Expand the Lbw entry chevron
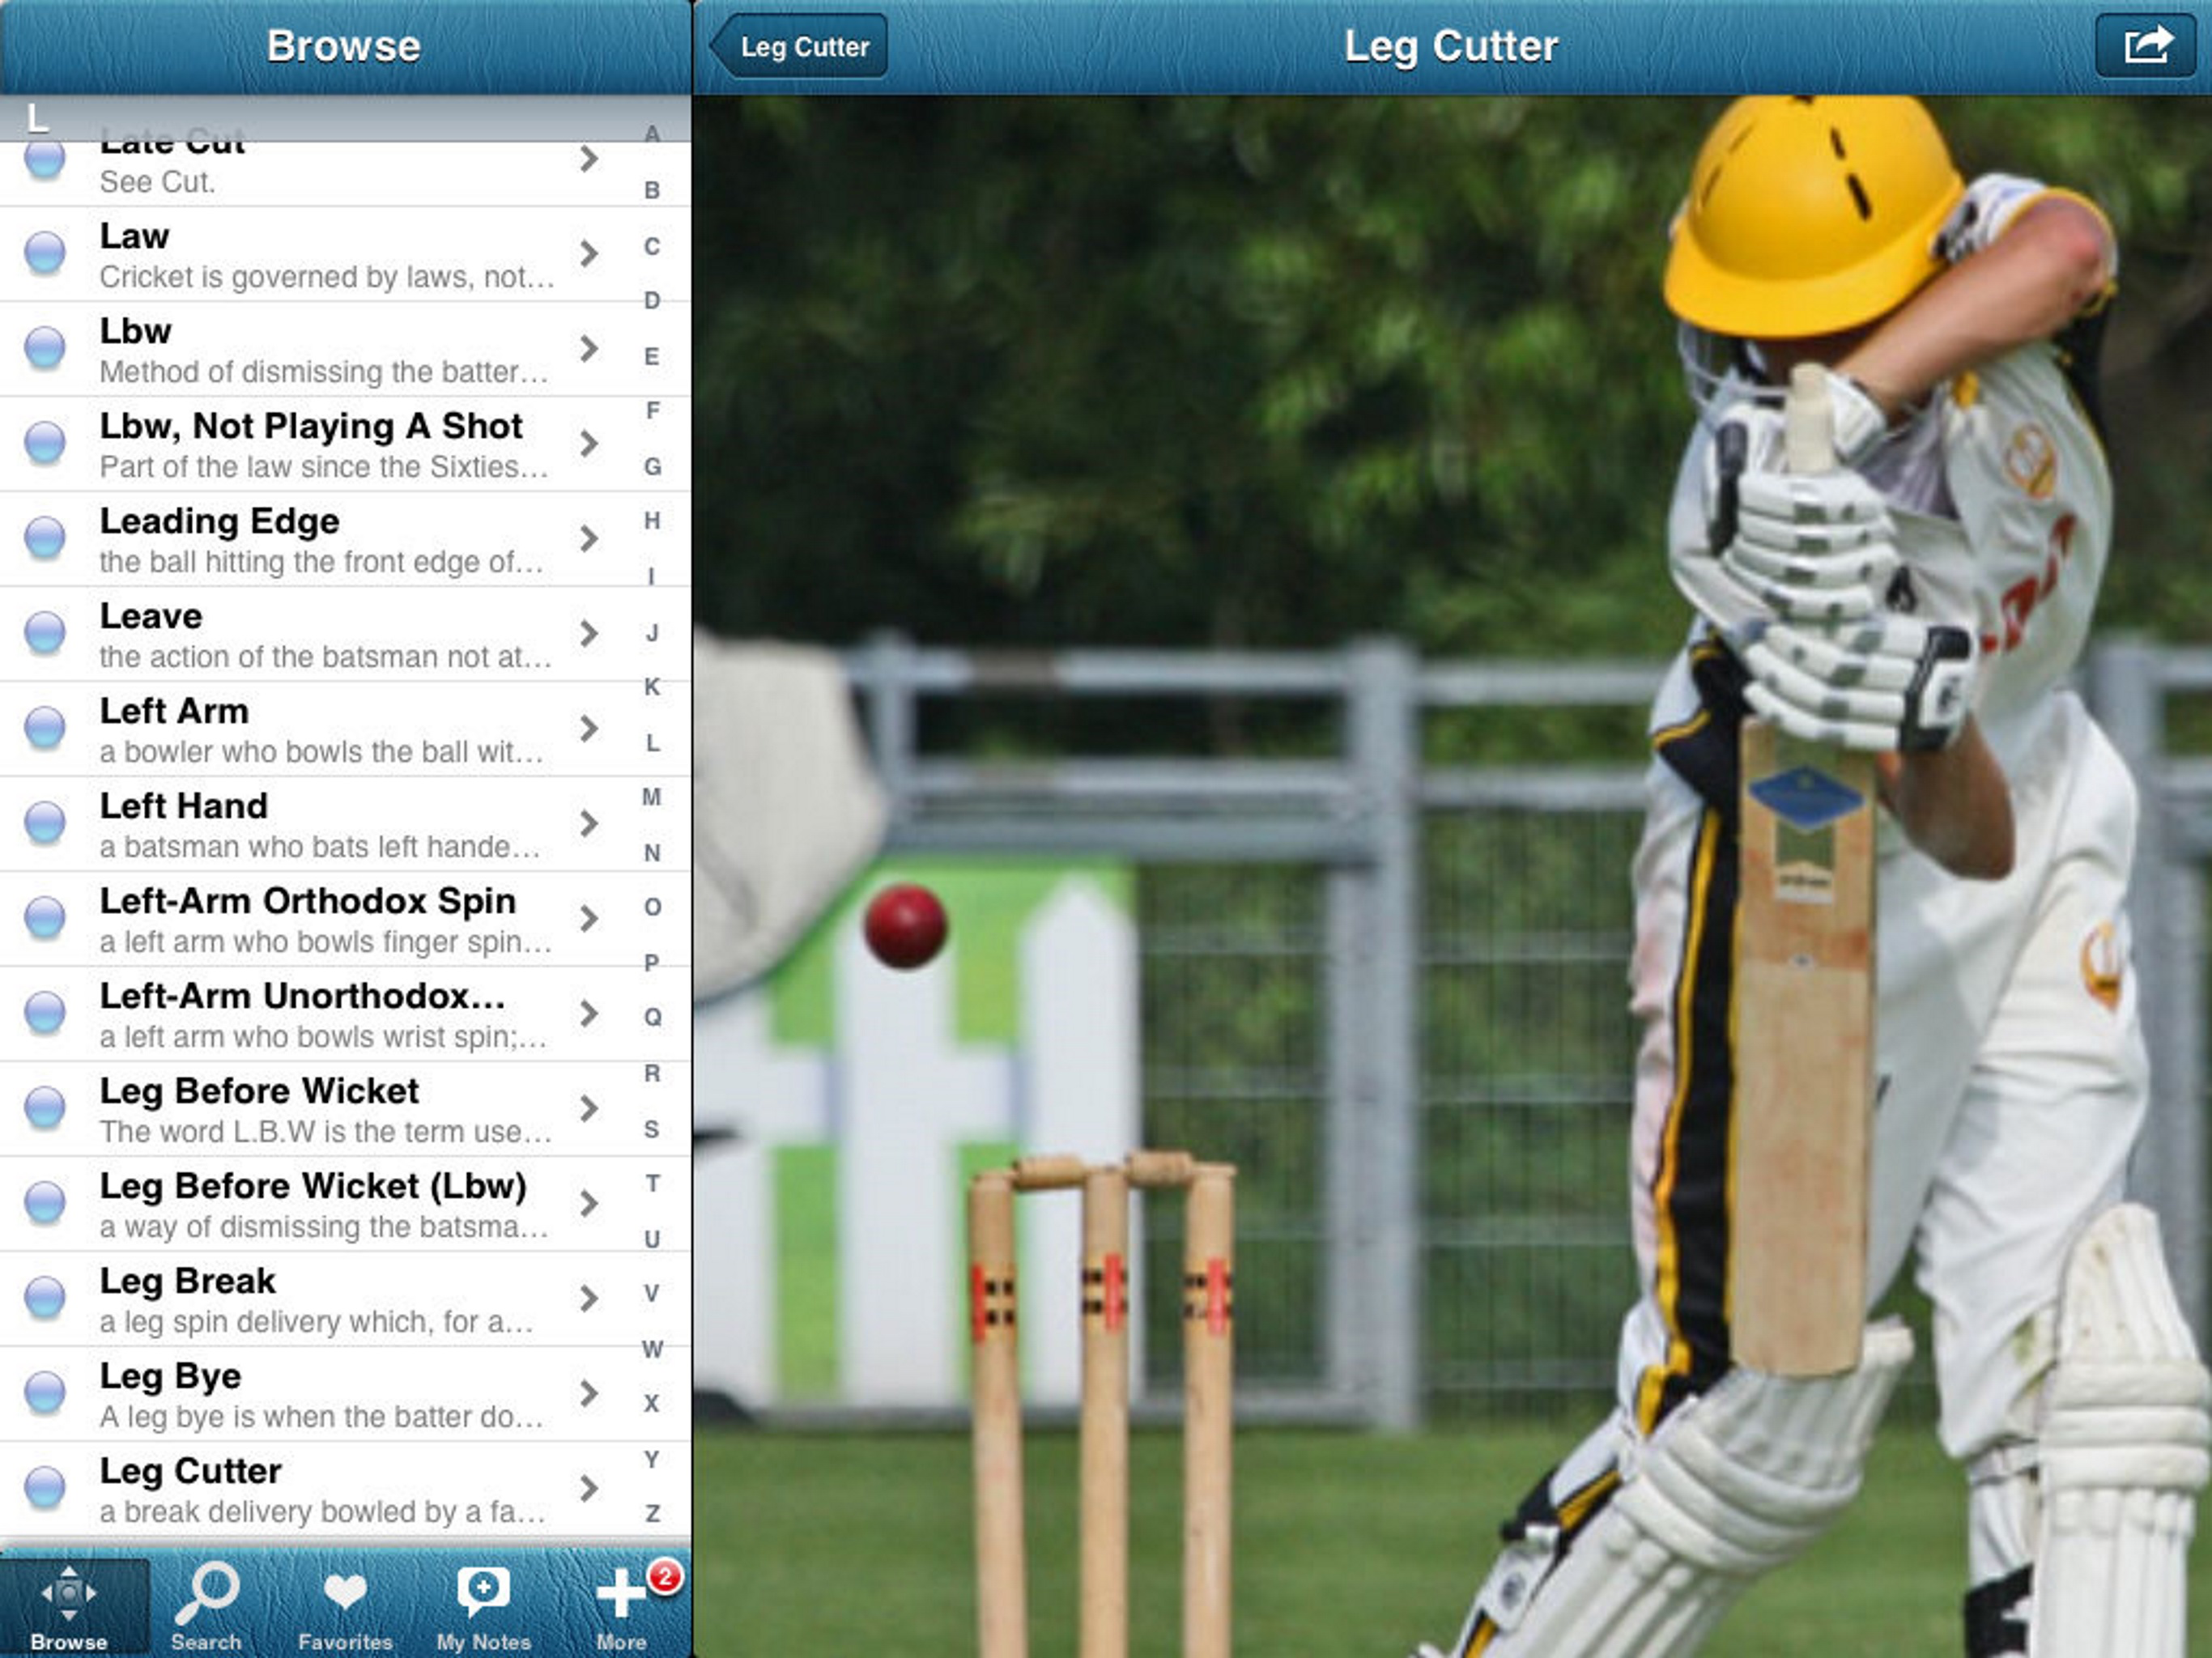This screenshot has height=1658, width=2212. 589,348
